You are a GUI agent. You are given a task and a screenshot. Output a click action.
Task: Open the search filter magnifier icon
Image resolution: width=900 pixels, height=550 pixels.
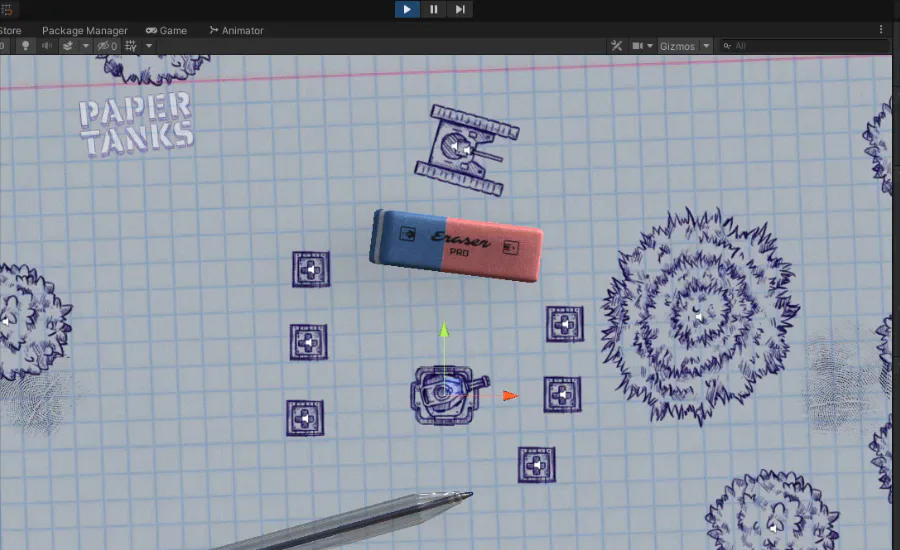[727, 46]
